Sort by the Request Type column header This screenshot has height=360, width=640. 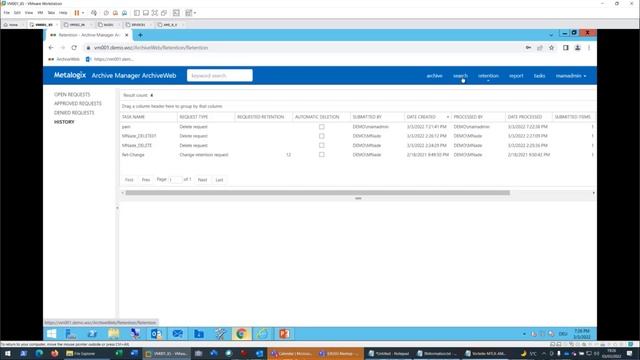(194, 117)
